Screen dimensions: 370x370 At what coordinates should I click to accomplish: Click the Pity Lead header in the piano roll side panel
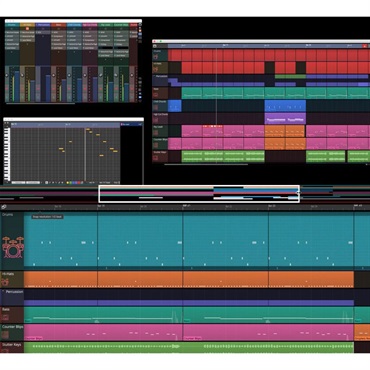tap(131, 124)
